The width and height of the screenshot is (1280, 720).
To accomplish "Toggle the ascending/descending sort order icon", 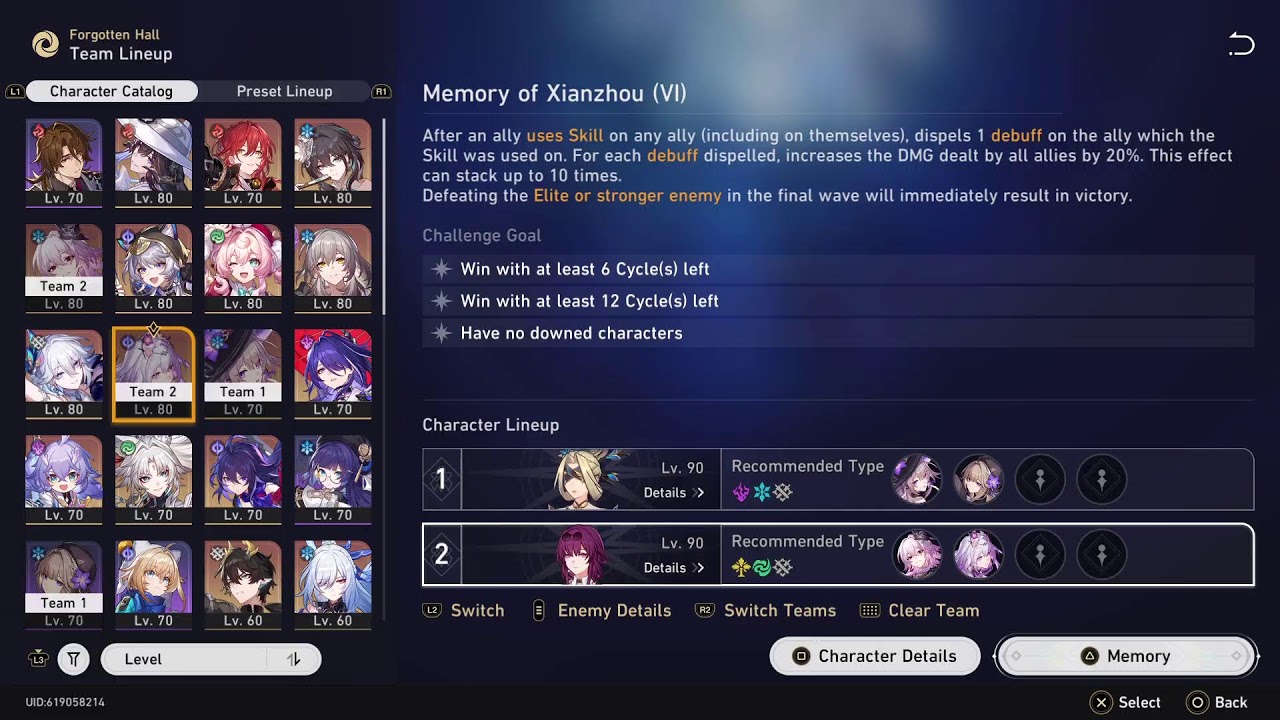I will point(293,659).
